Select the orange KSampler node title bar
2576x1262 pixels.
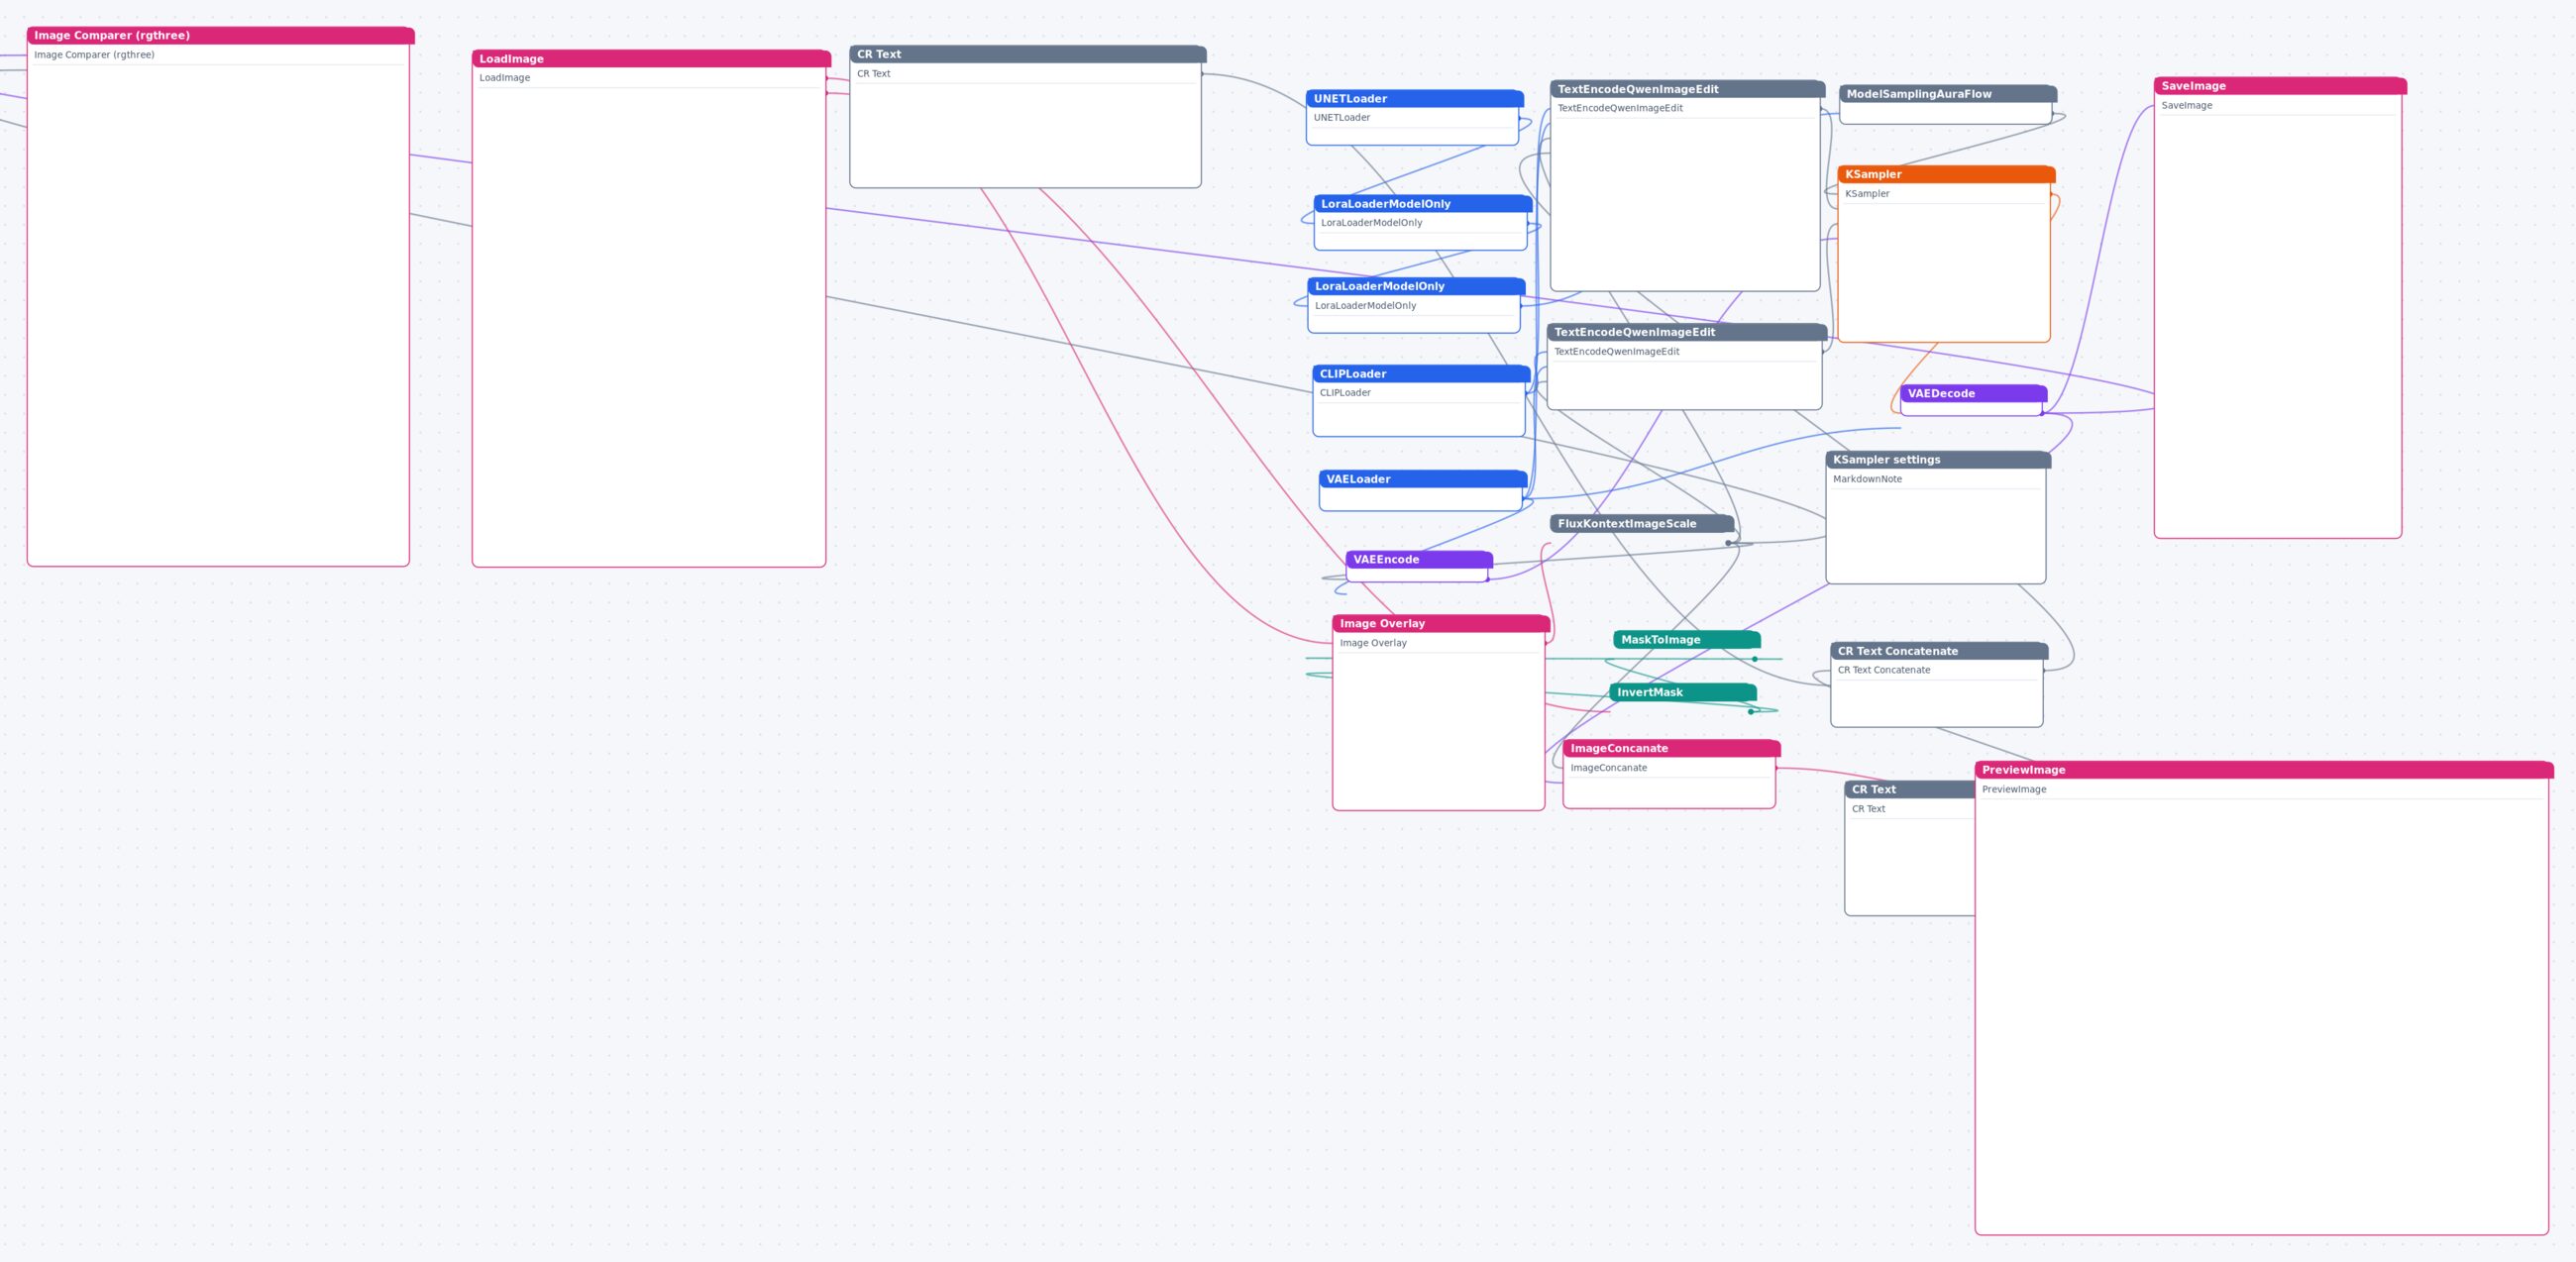pos(1946,174)
